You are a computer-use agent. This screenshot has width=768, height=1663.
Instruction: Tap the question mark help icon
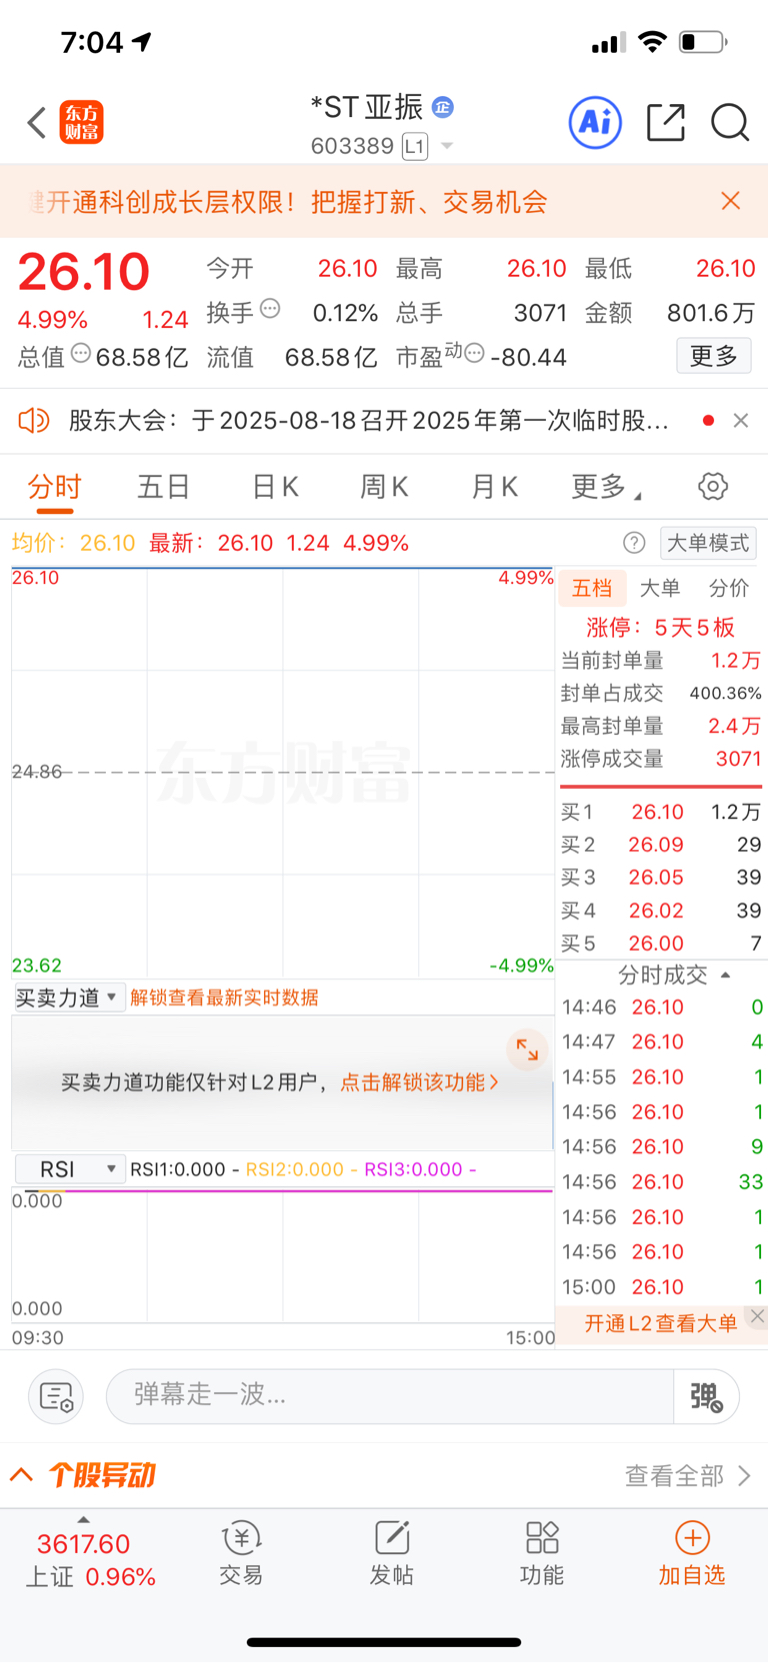point(634,543)
